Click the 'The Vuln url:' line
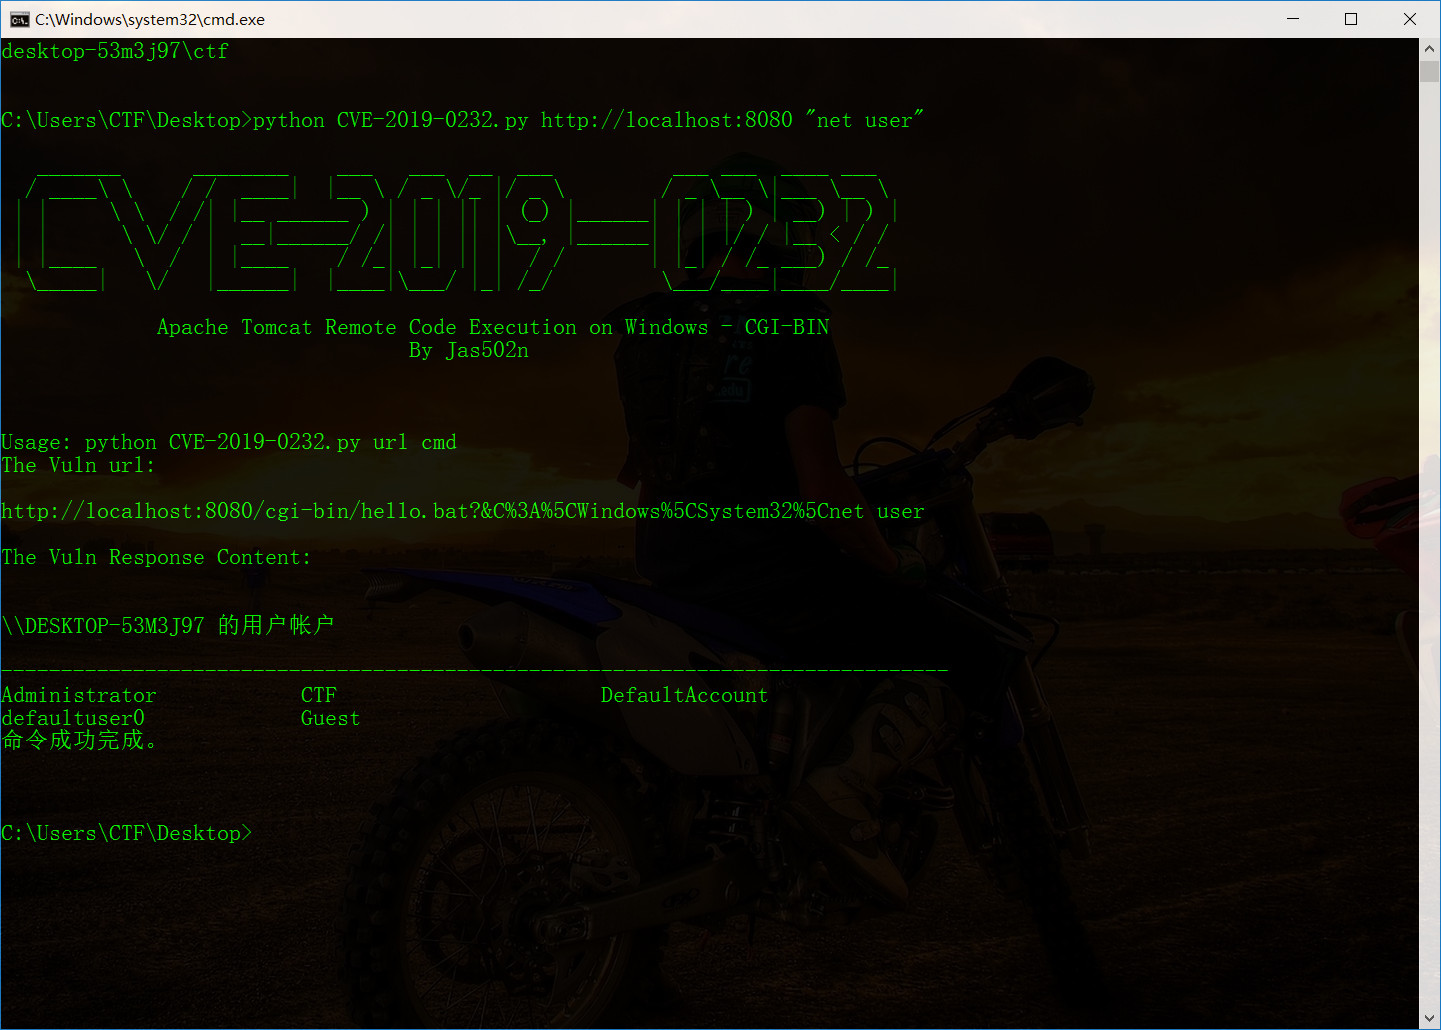1441x1030 pixels. 78,465
